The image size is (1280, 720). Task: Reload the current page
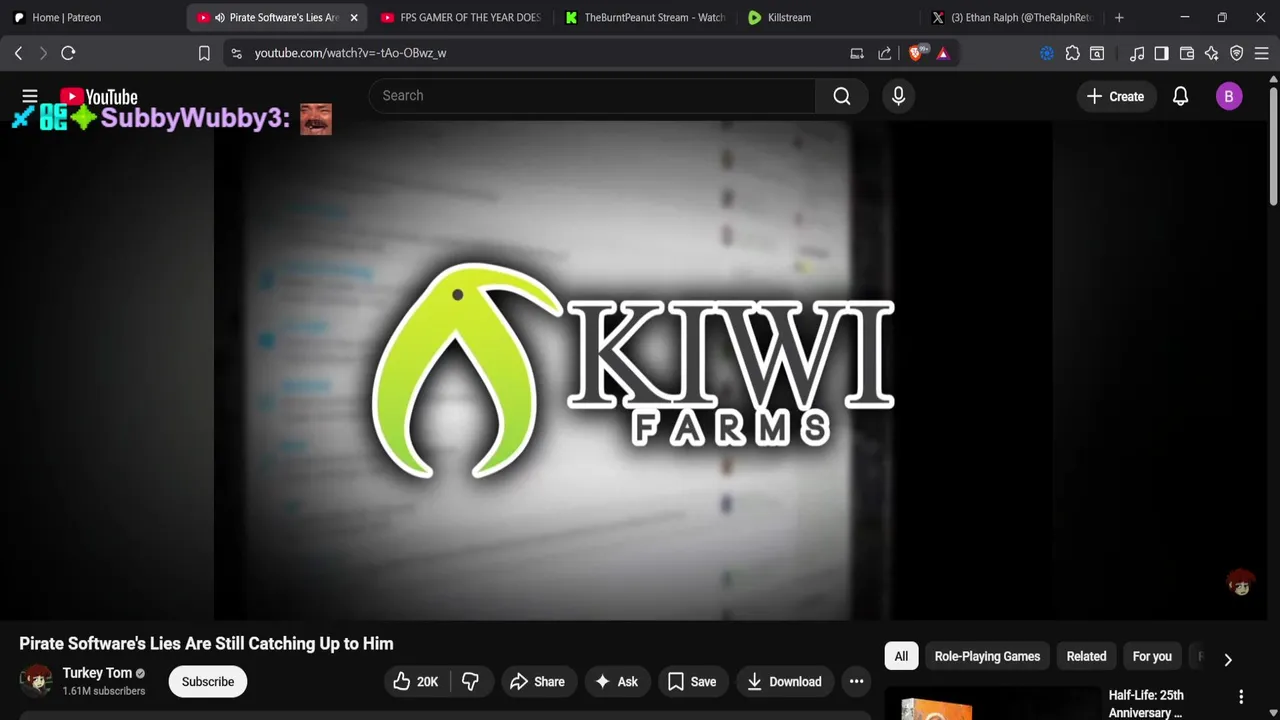click(68, 53)
